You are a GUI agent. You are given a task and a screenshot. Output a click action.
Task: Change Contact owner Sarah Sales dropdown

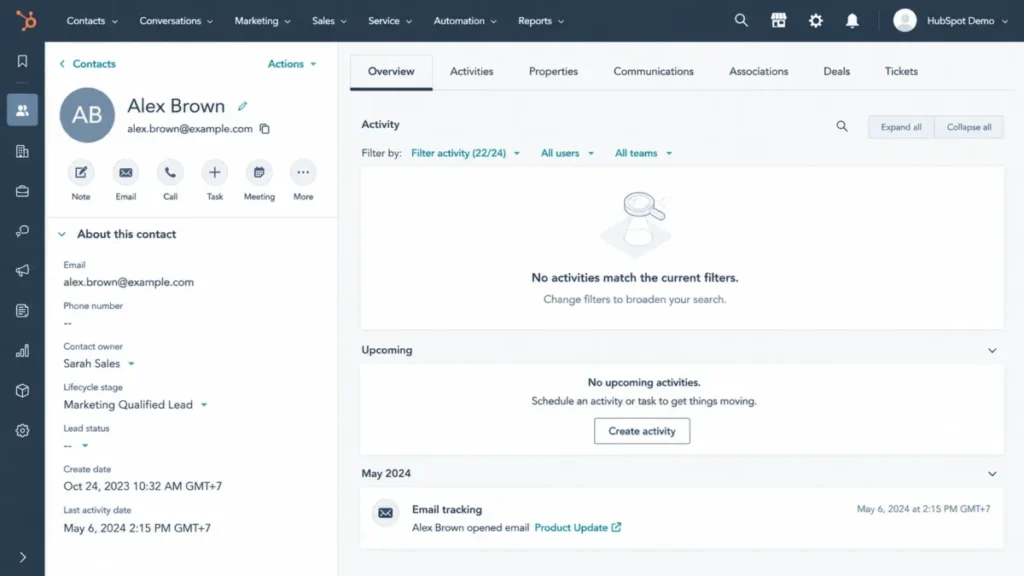[x=99, y=364]
